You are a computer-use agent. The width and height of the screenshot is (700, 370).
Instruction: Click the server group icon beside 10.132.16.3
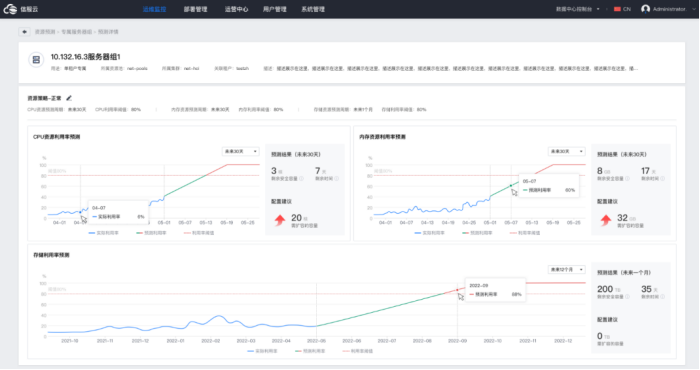coord(36,60)
